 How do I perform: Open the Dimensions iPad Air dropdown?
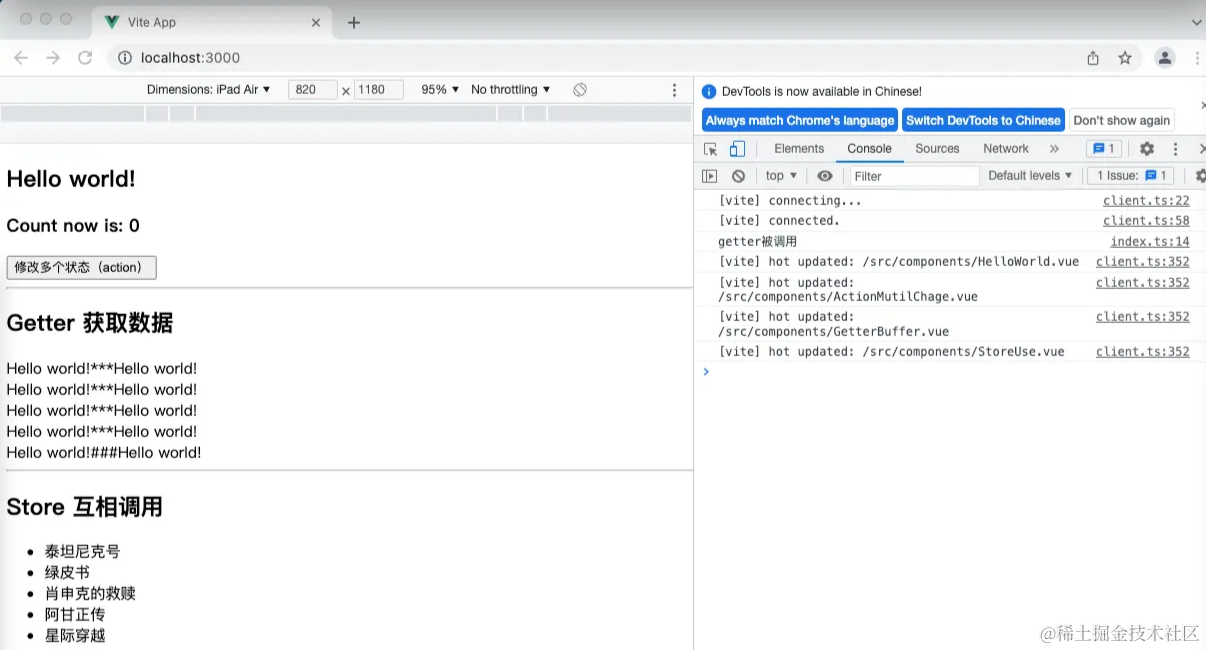pos(208,90)
